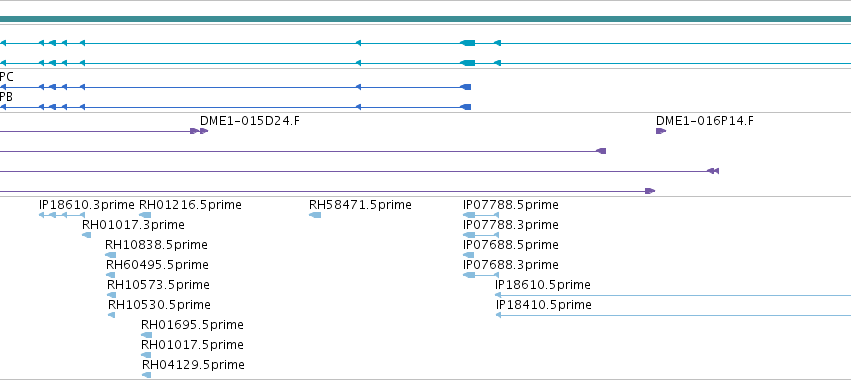The height and width of the screenshot is (380, 851).
Task: Select the IP07788.3prime feature glyph
Action: pyautogui.click(x=481, y=235)
